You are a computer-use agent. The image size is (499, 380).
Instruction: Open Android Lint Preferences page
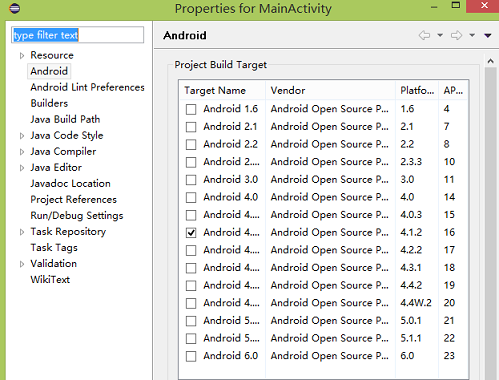(x=87, y=87)
